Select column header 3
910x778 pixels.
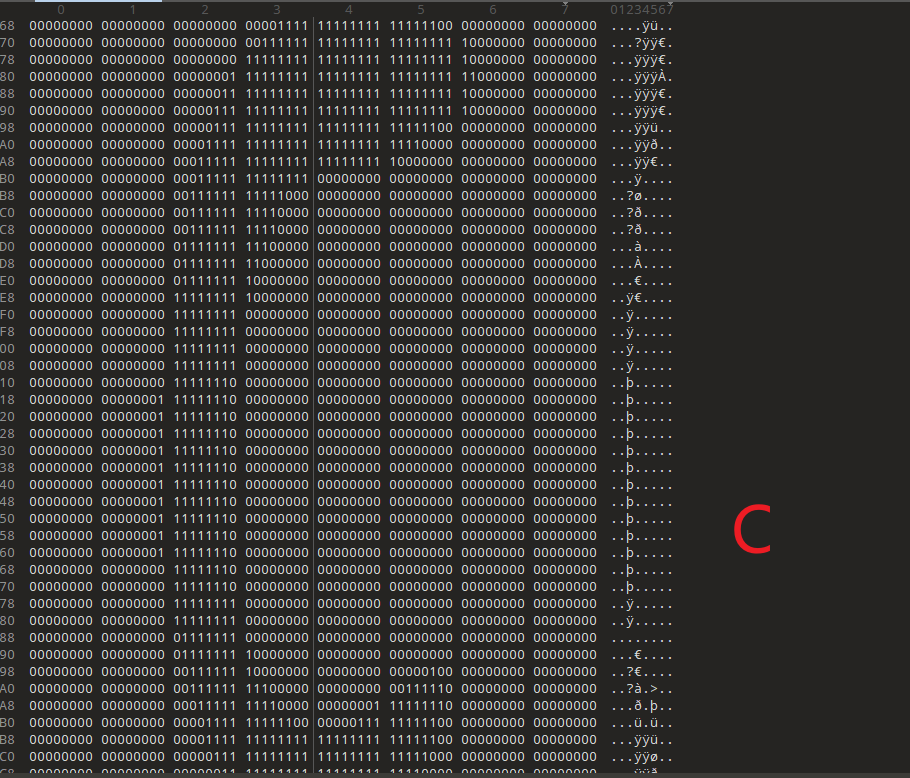(x=277, y=10)
